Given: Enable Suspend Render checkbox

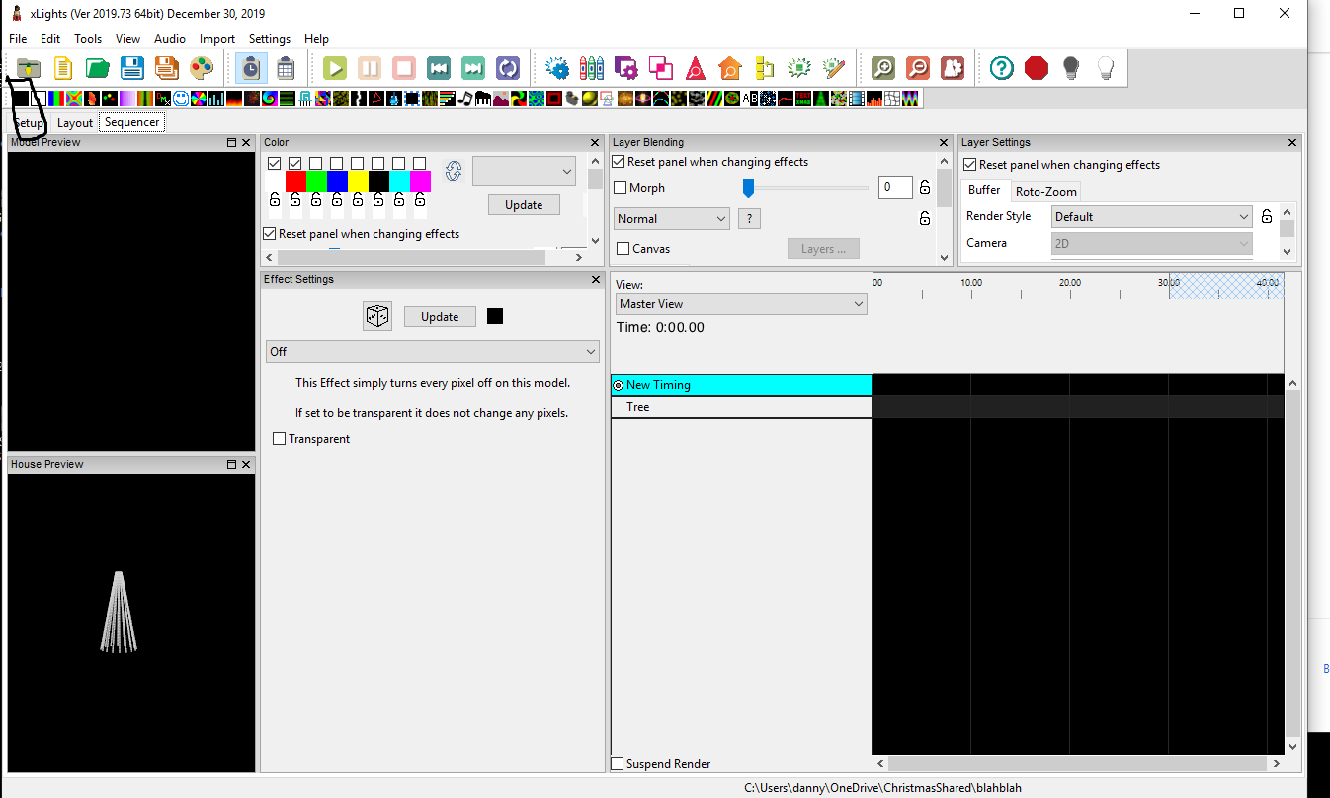Looking at the screenshot, I should pyautogui.click(x=618, y=764).
